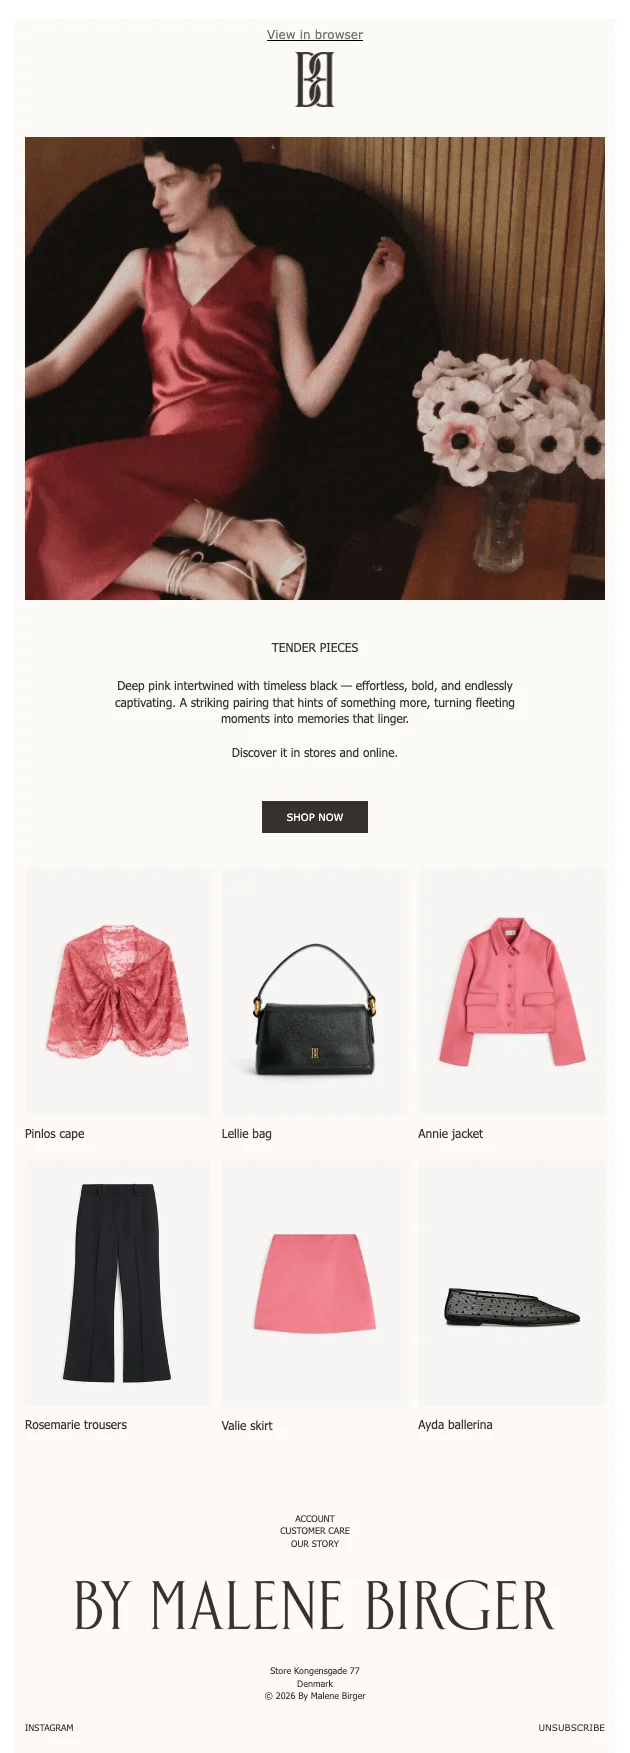Click the red satin dress hero image
Screen dimensions: 630x1753
315,368
